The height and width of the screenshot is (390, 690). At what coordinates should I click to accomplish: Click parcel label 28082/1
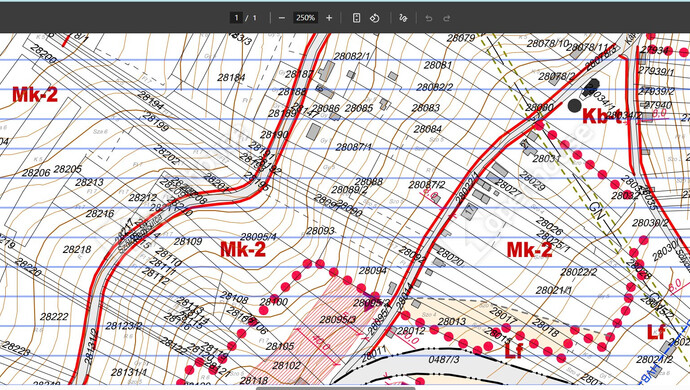(352, 56)
